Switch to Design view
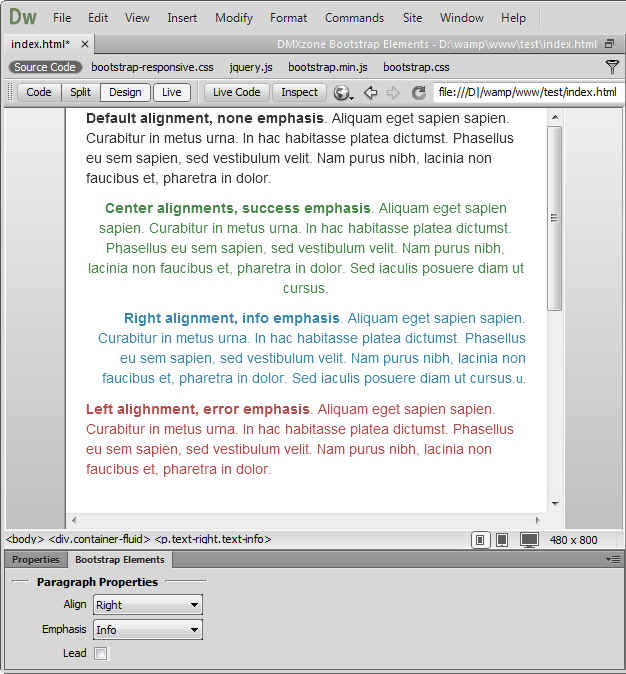Viewport: 626px width, 674px height. (x=125, y=92)
